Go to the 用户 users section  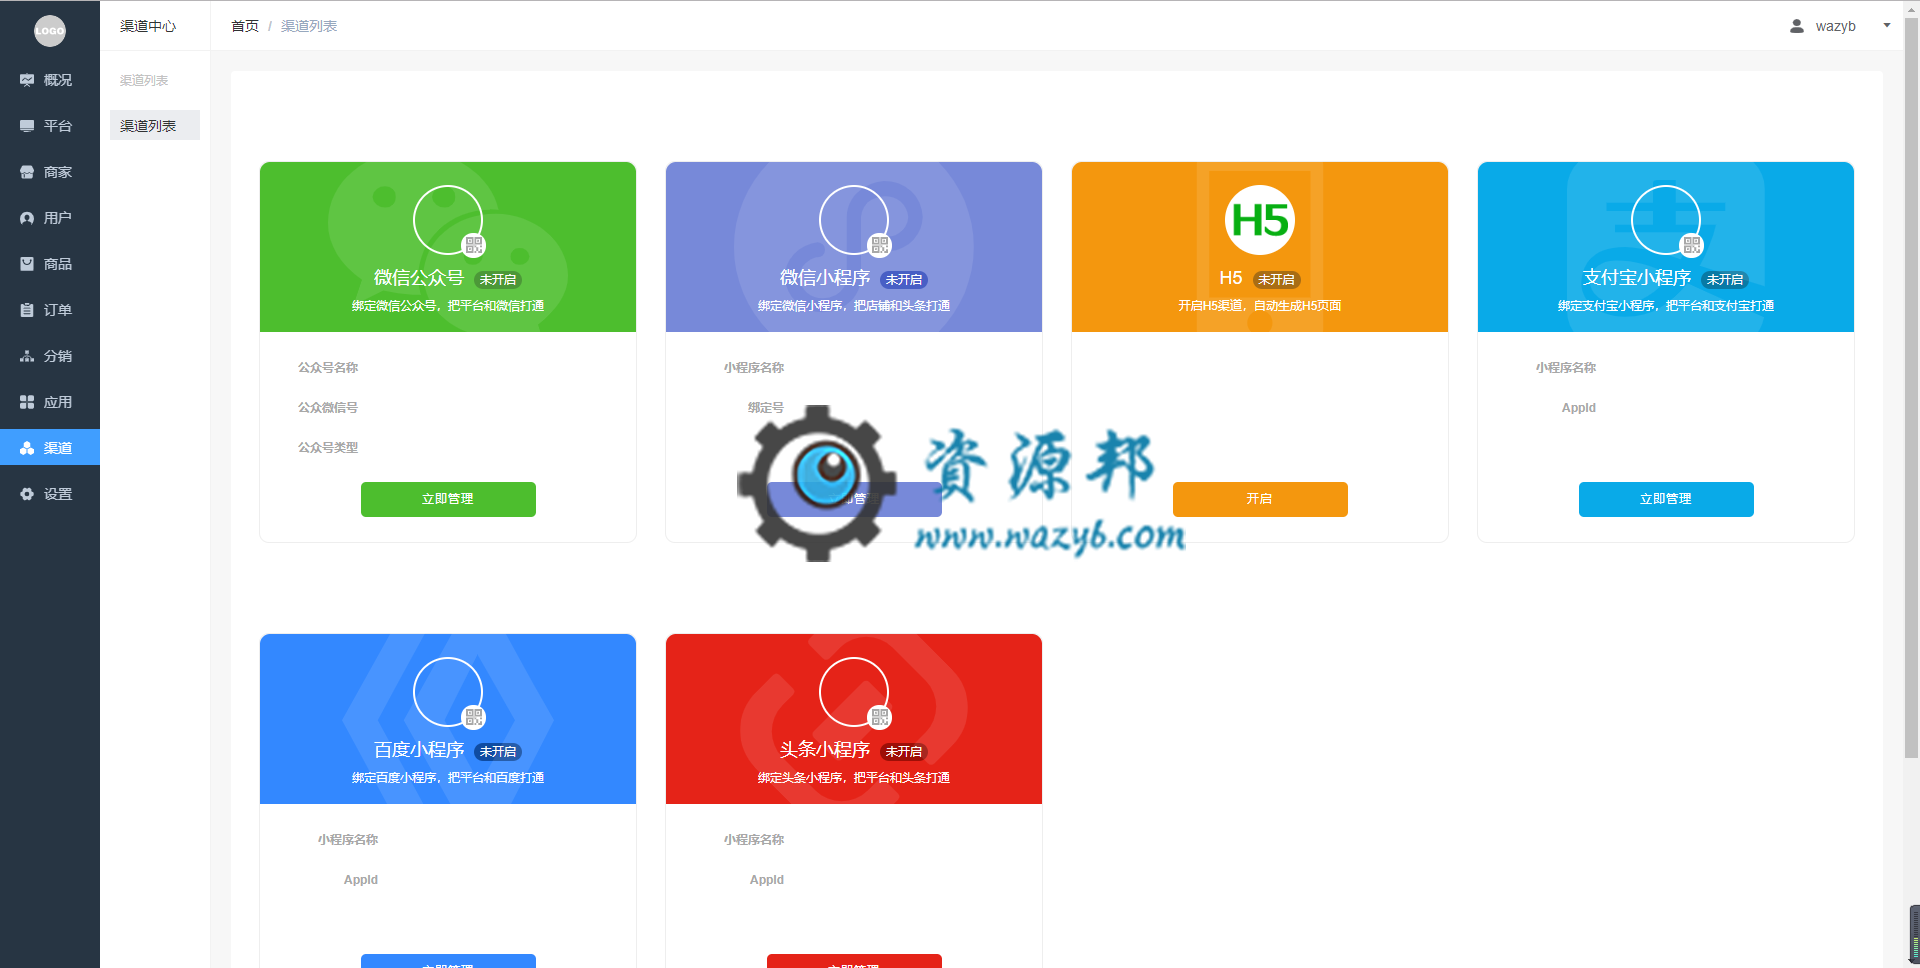pyautogui.click(x=50, y=218)
